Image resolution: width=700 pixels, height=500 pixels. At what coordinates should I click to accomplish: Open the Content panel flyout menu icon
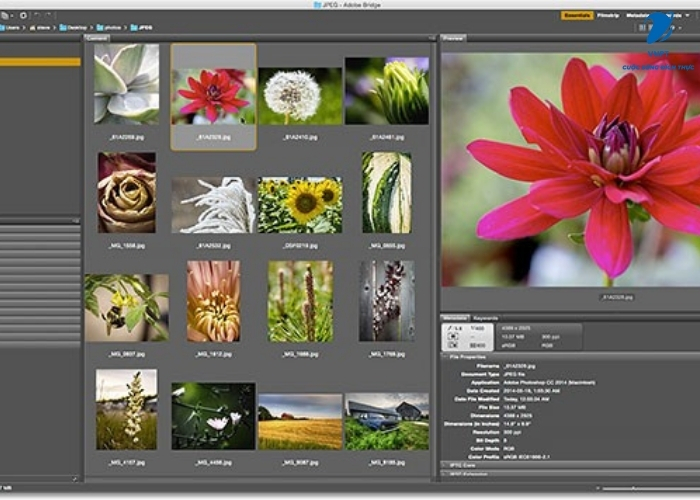432,38
